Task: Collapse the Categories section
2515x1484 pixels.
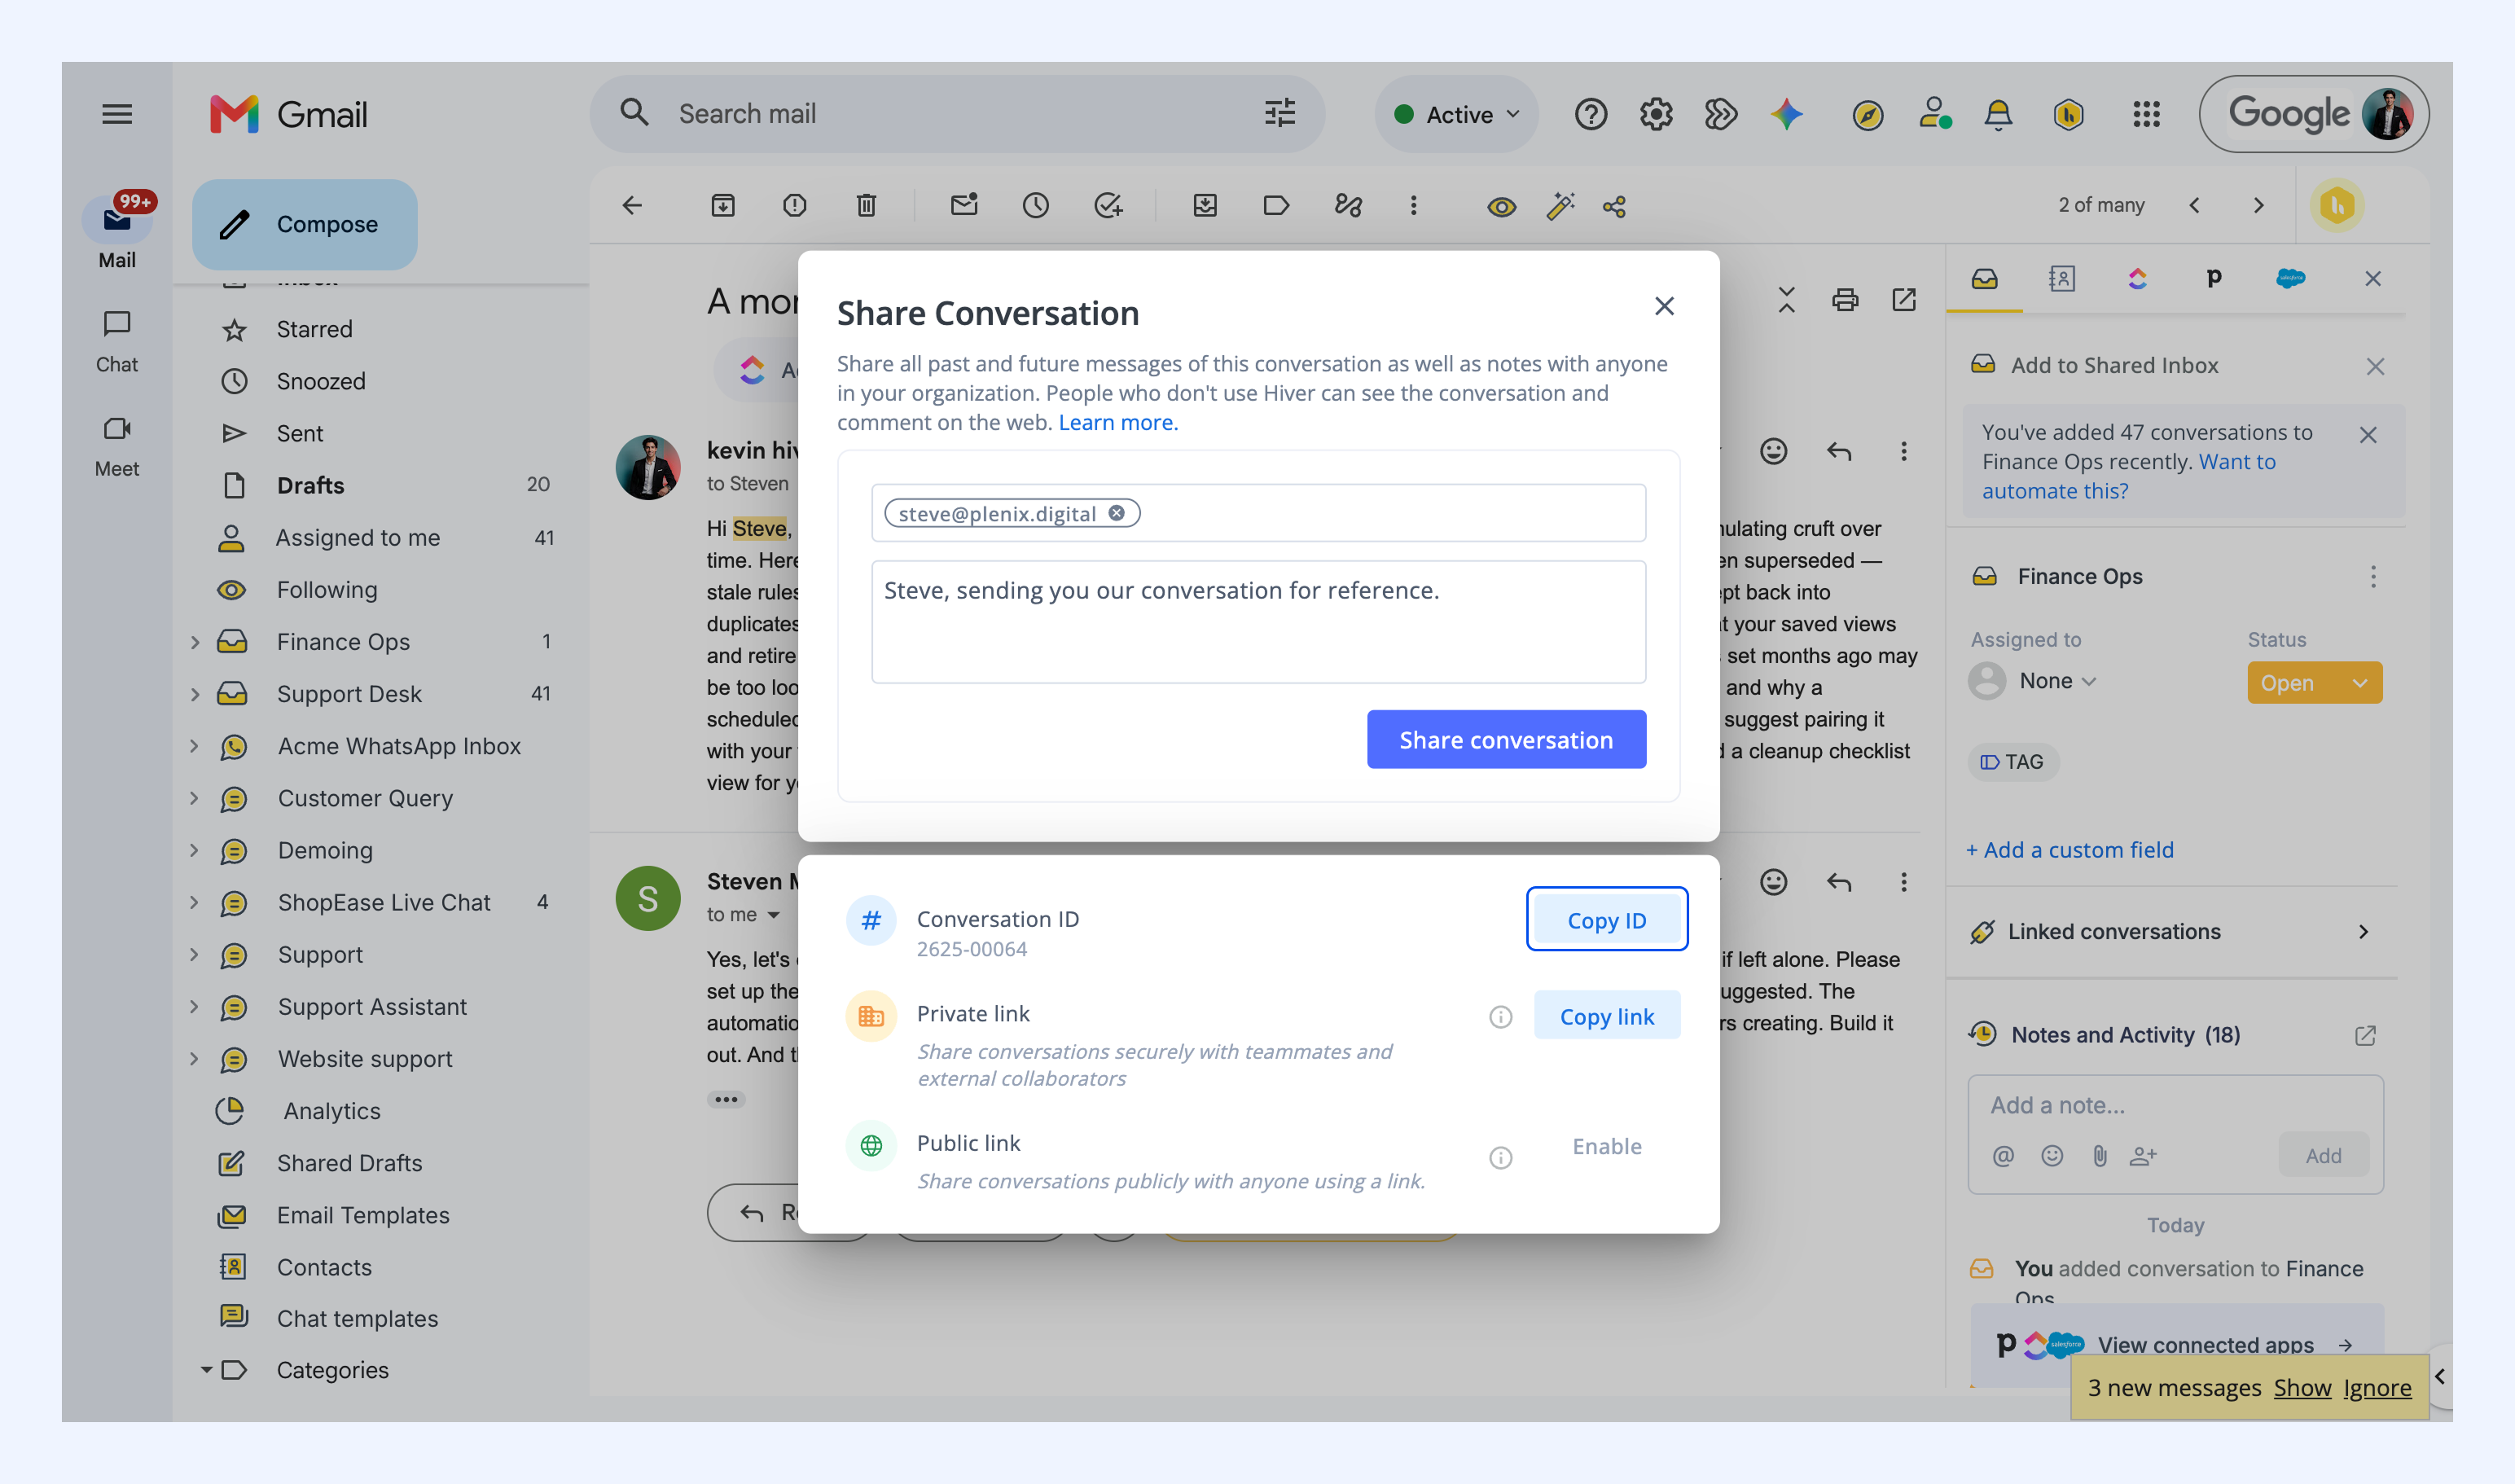Action: (206, 1370)
